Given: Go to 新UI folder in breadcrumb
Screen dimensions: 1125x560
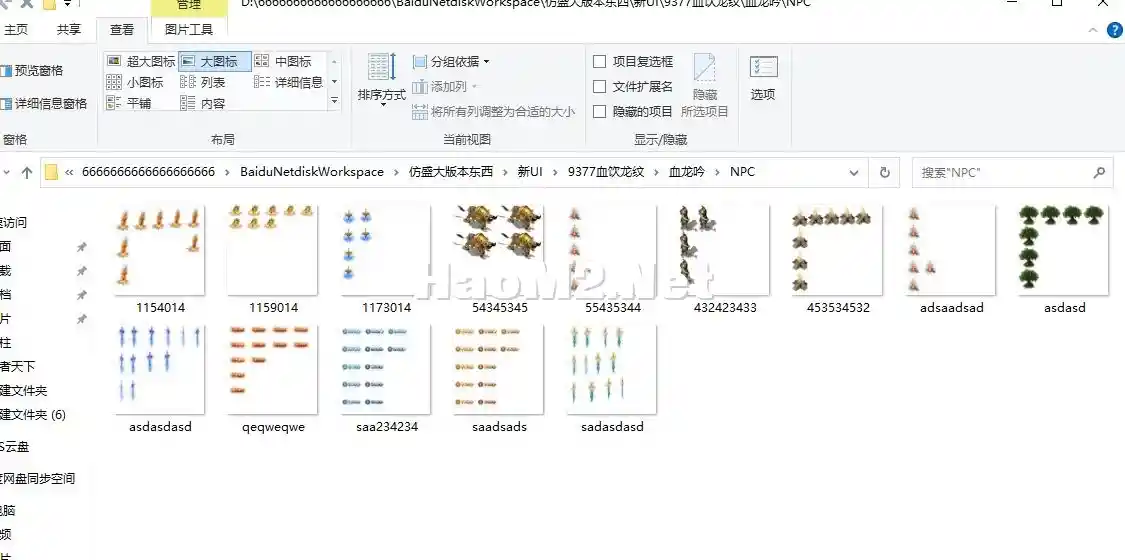Looking at the screenshot, I should pos(530,172).
